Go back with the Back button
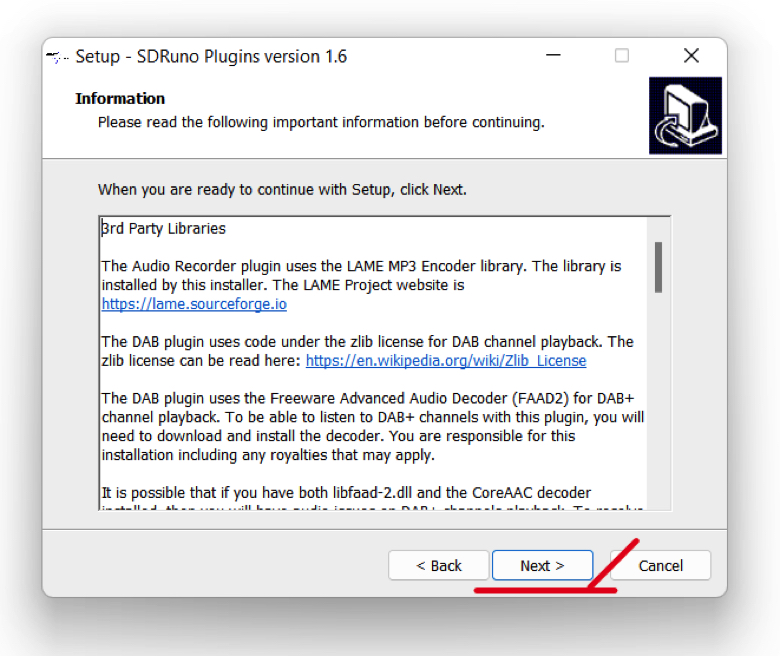780x656 pixels. 438,565
